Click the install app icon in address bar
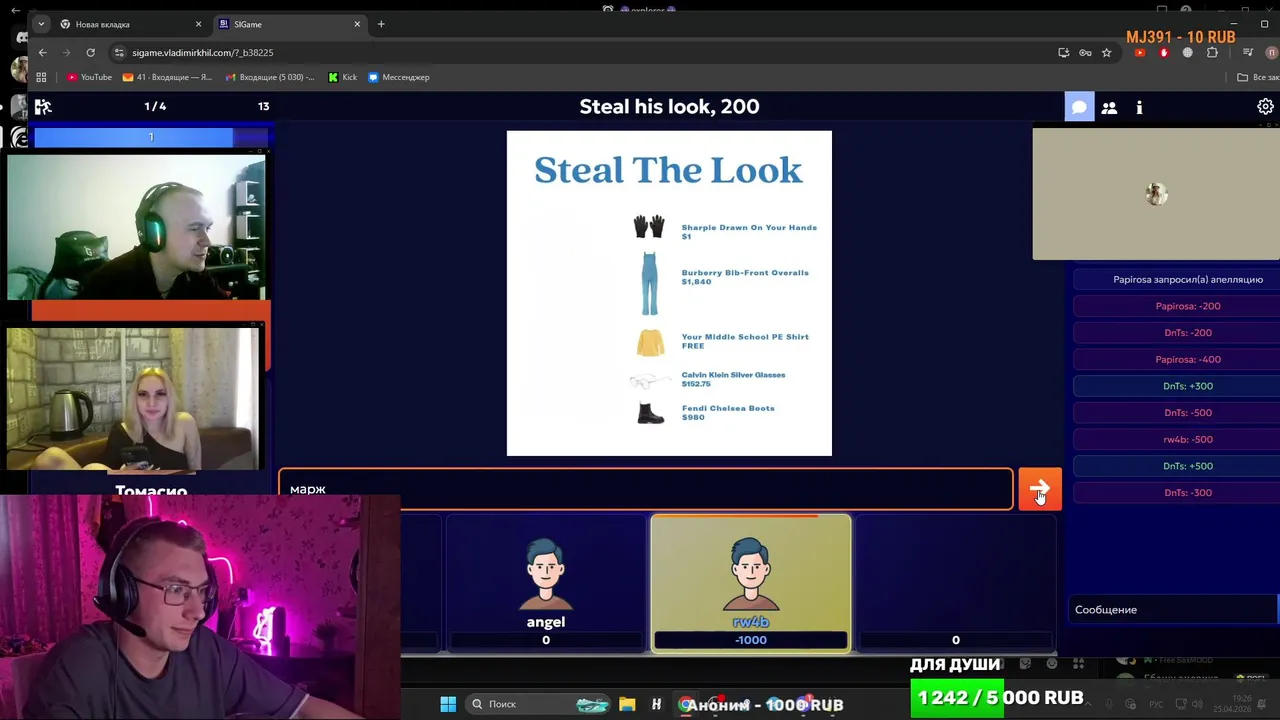This screenshot has width=1280, height=720. 1063,52
